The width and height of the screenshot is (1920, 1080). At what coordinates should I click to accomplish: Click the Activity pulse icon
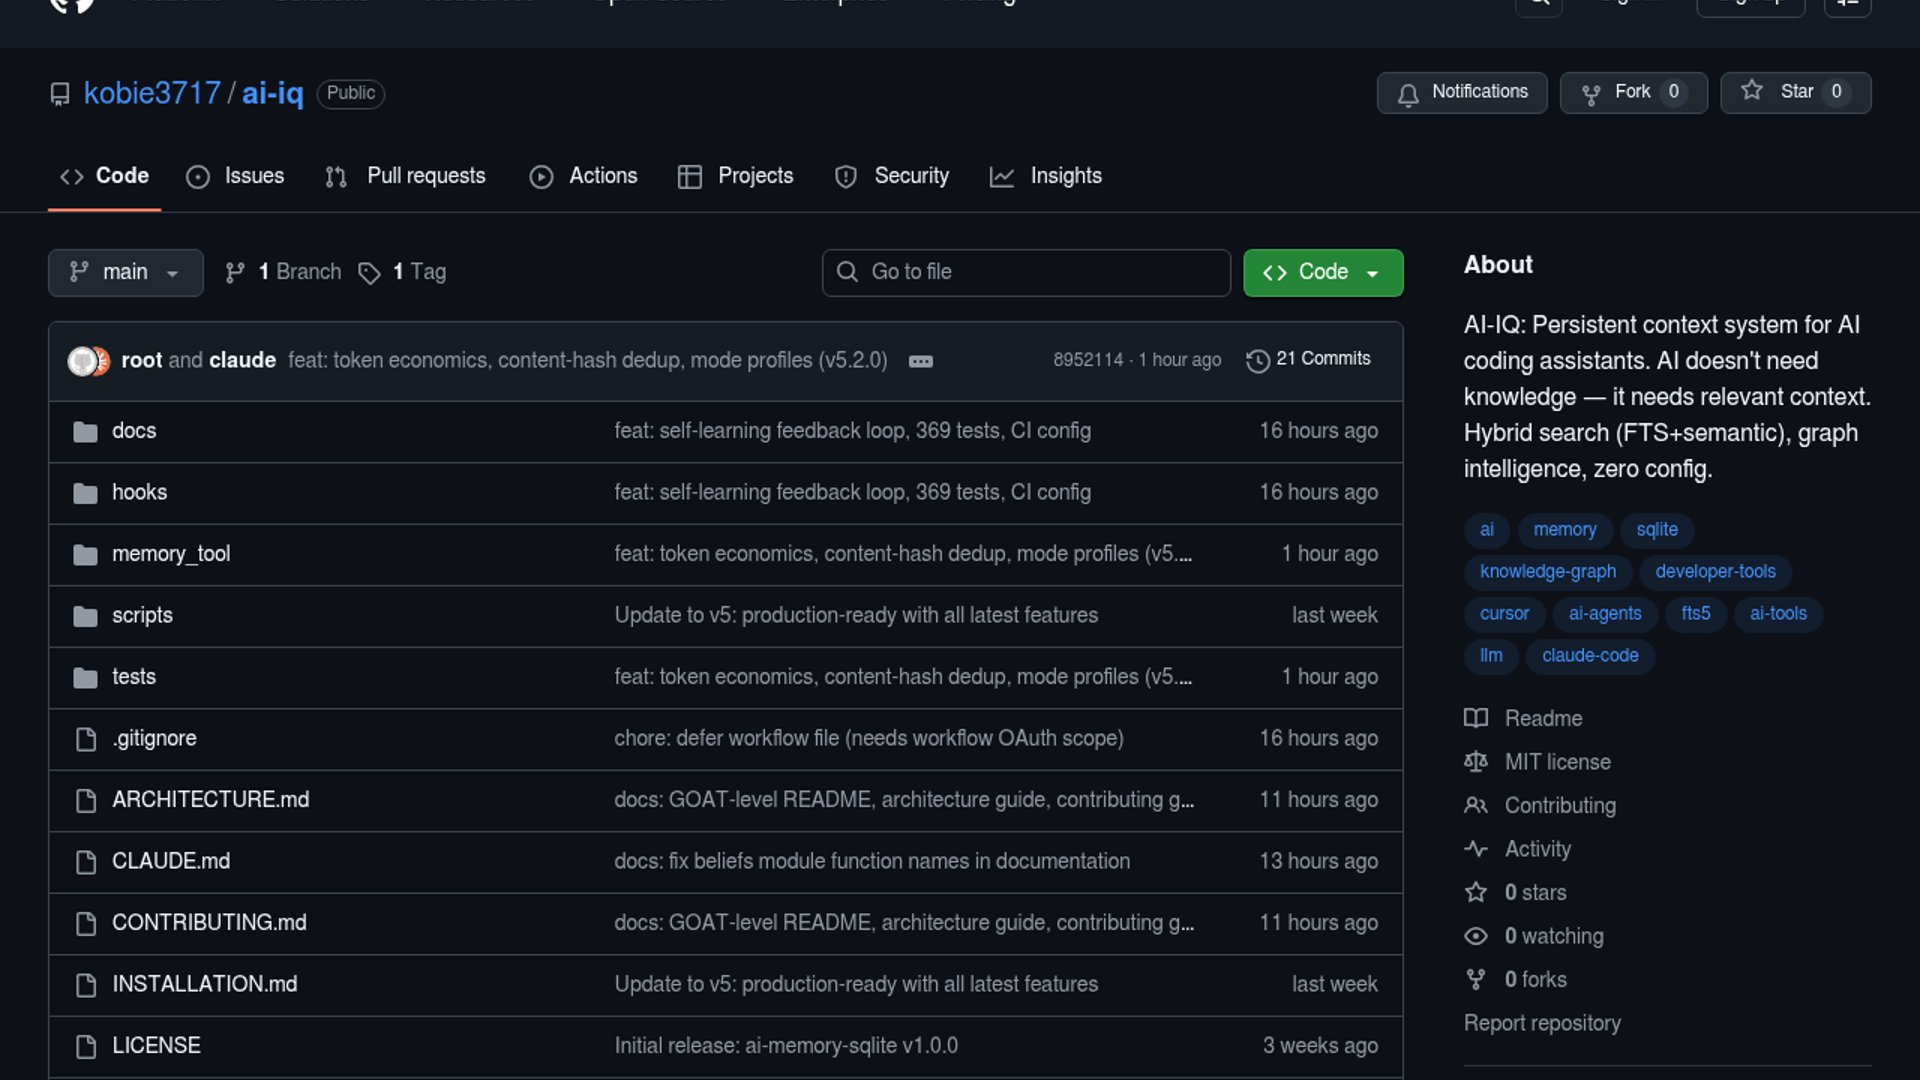[1476, 849]
